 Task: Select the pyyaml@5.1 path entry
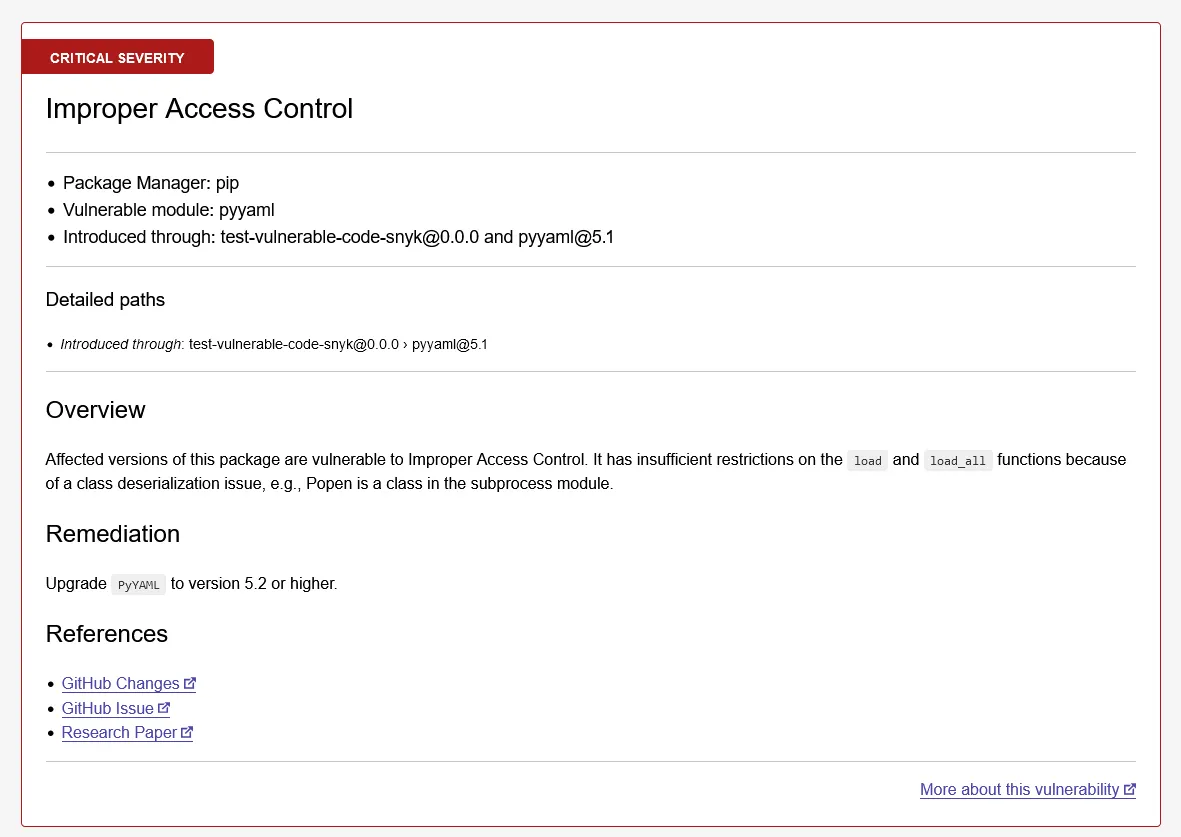[450, 344]
